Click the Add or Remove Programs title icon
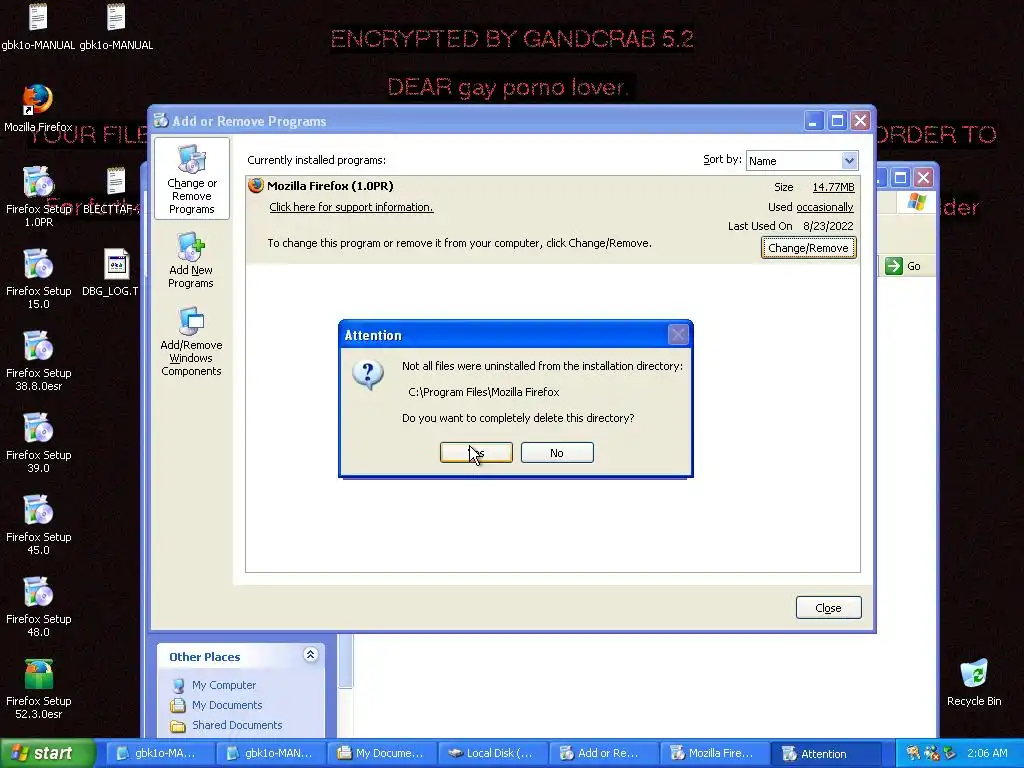1024x768 pixels. coord(161,120)
